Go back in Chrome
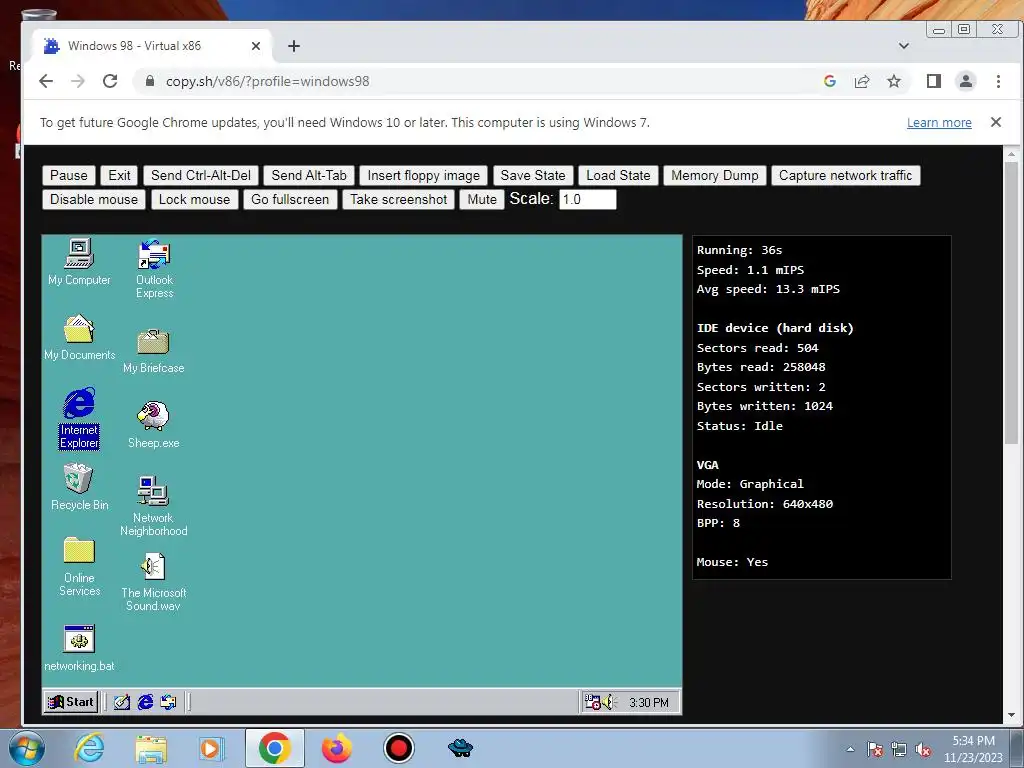This screenshot has width=1024, height=768. (x=46, y=81)
